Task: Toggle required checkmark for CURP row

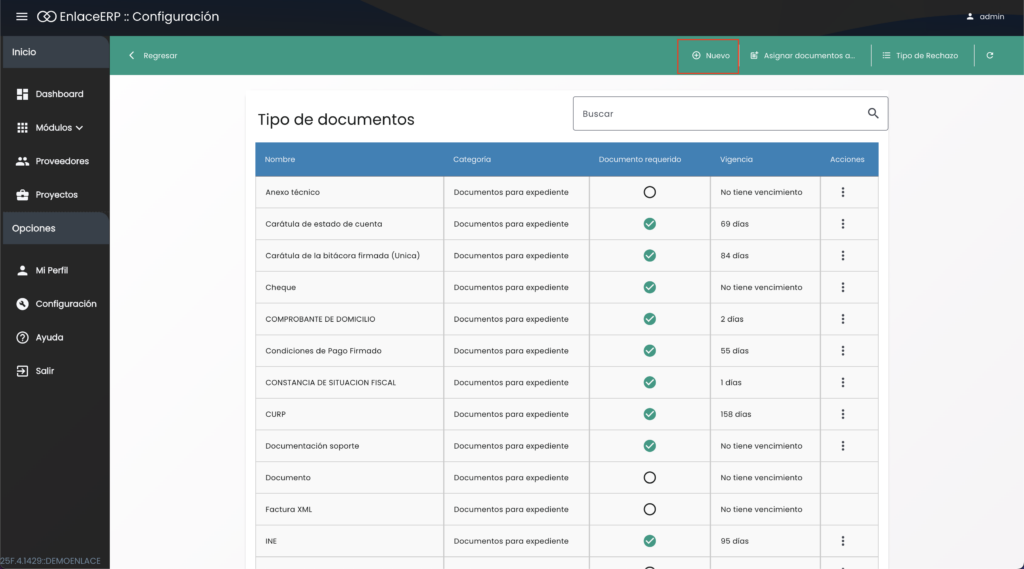Action: pos(649,414)
